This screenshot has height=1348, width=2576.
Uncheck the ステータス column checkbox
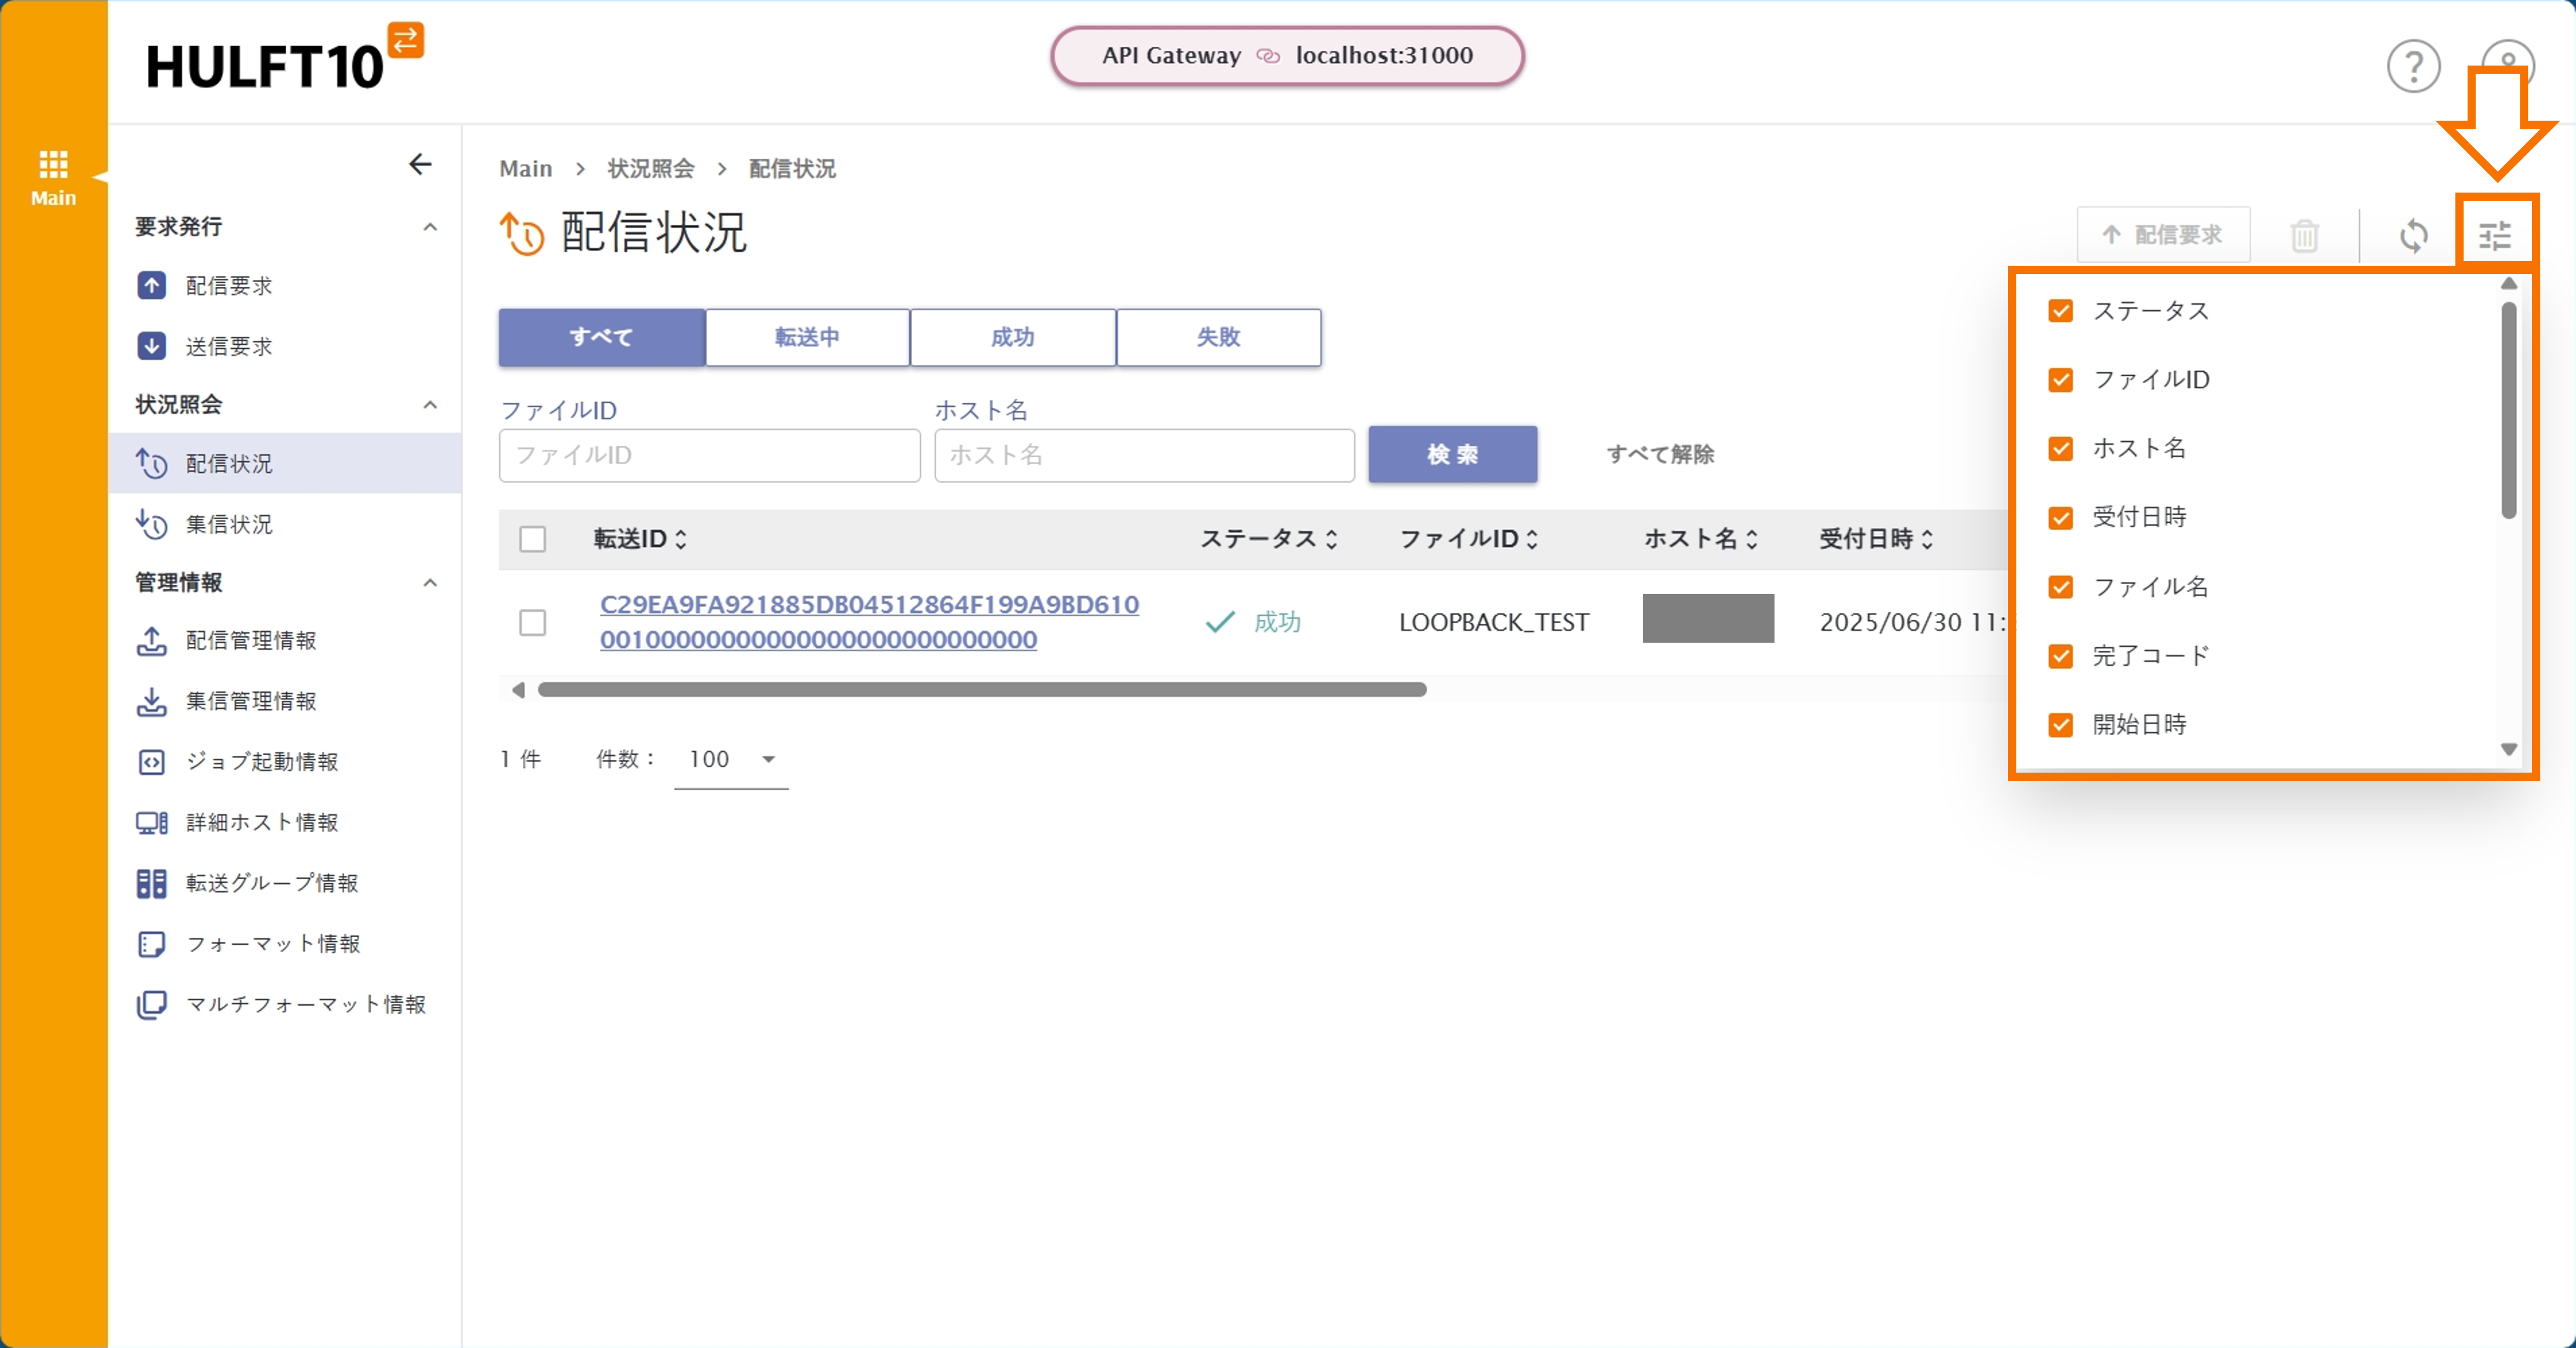click(x=2061, y=311)
